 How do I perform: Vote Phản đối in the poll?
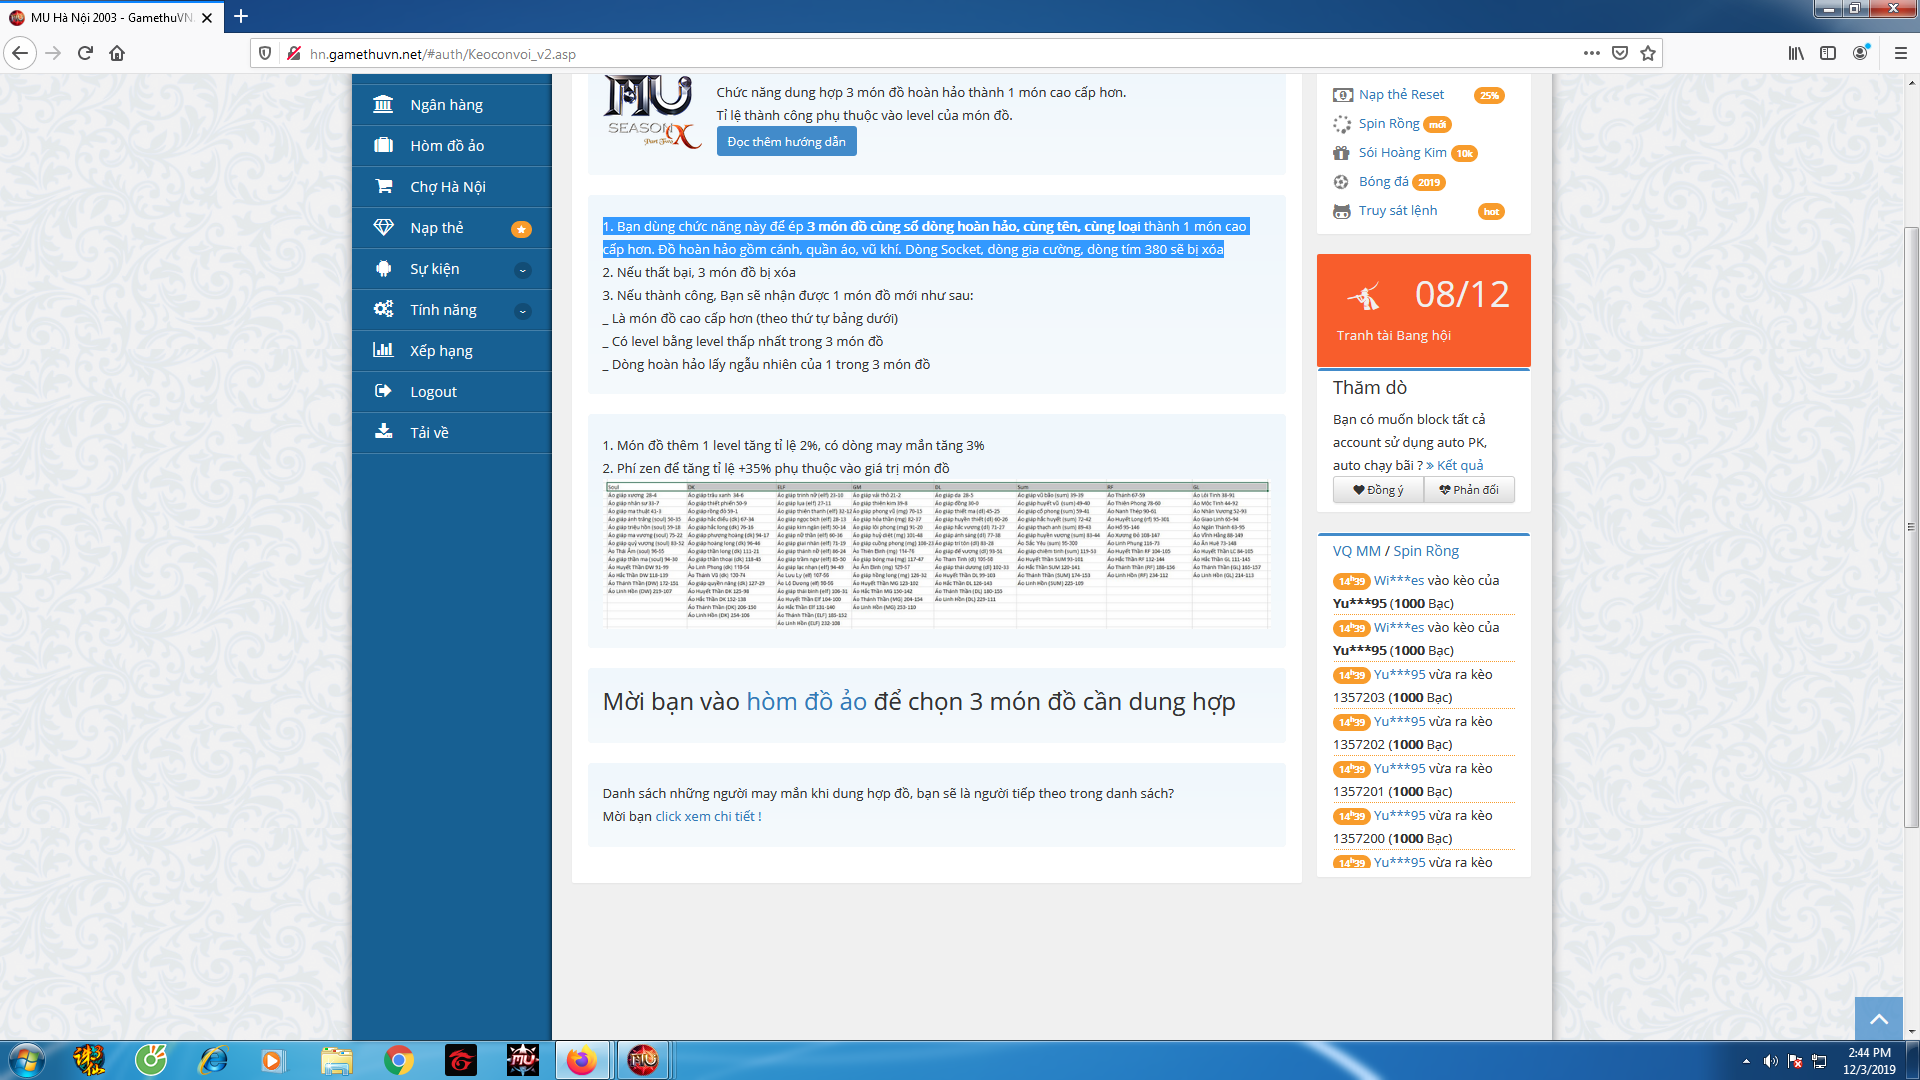[1468, 490]
